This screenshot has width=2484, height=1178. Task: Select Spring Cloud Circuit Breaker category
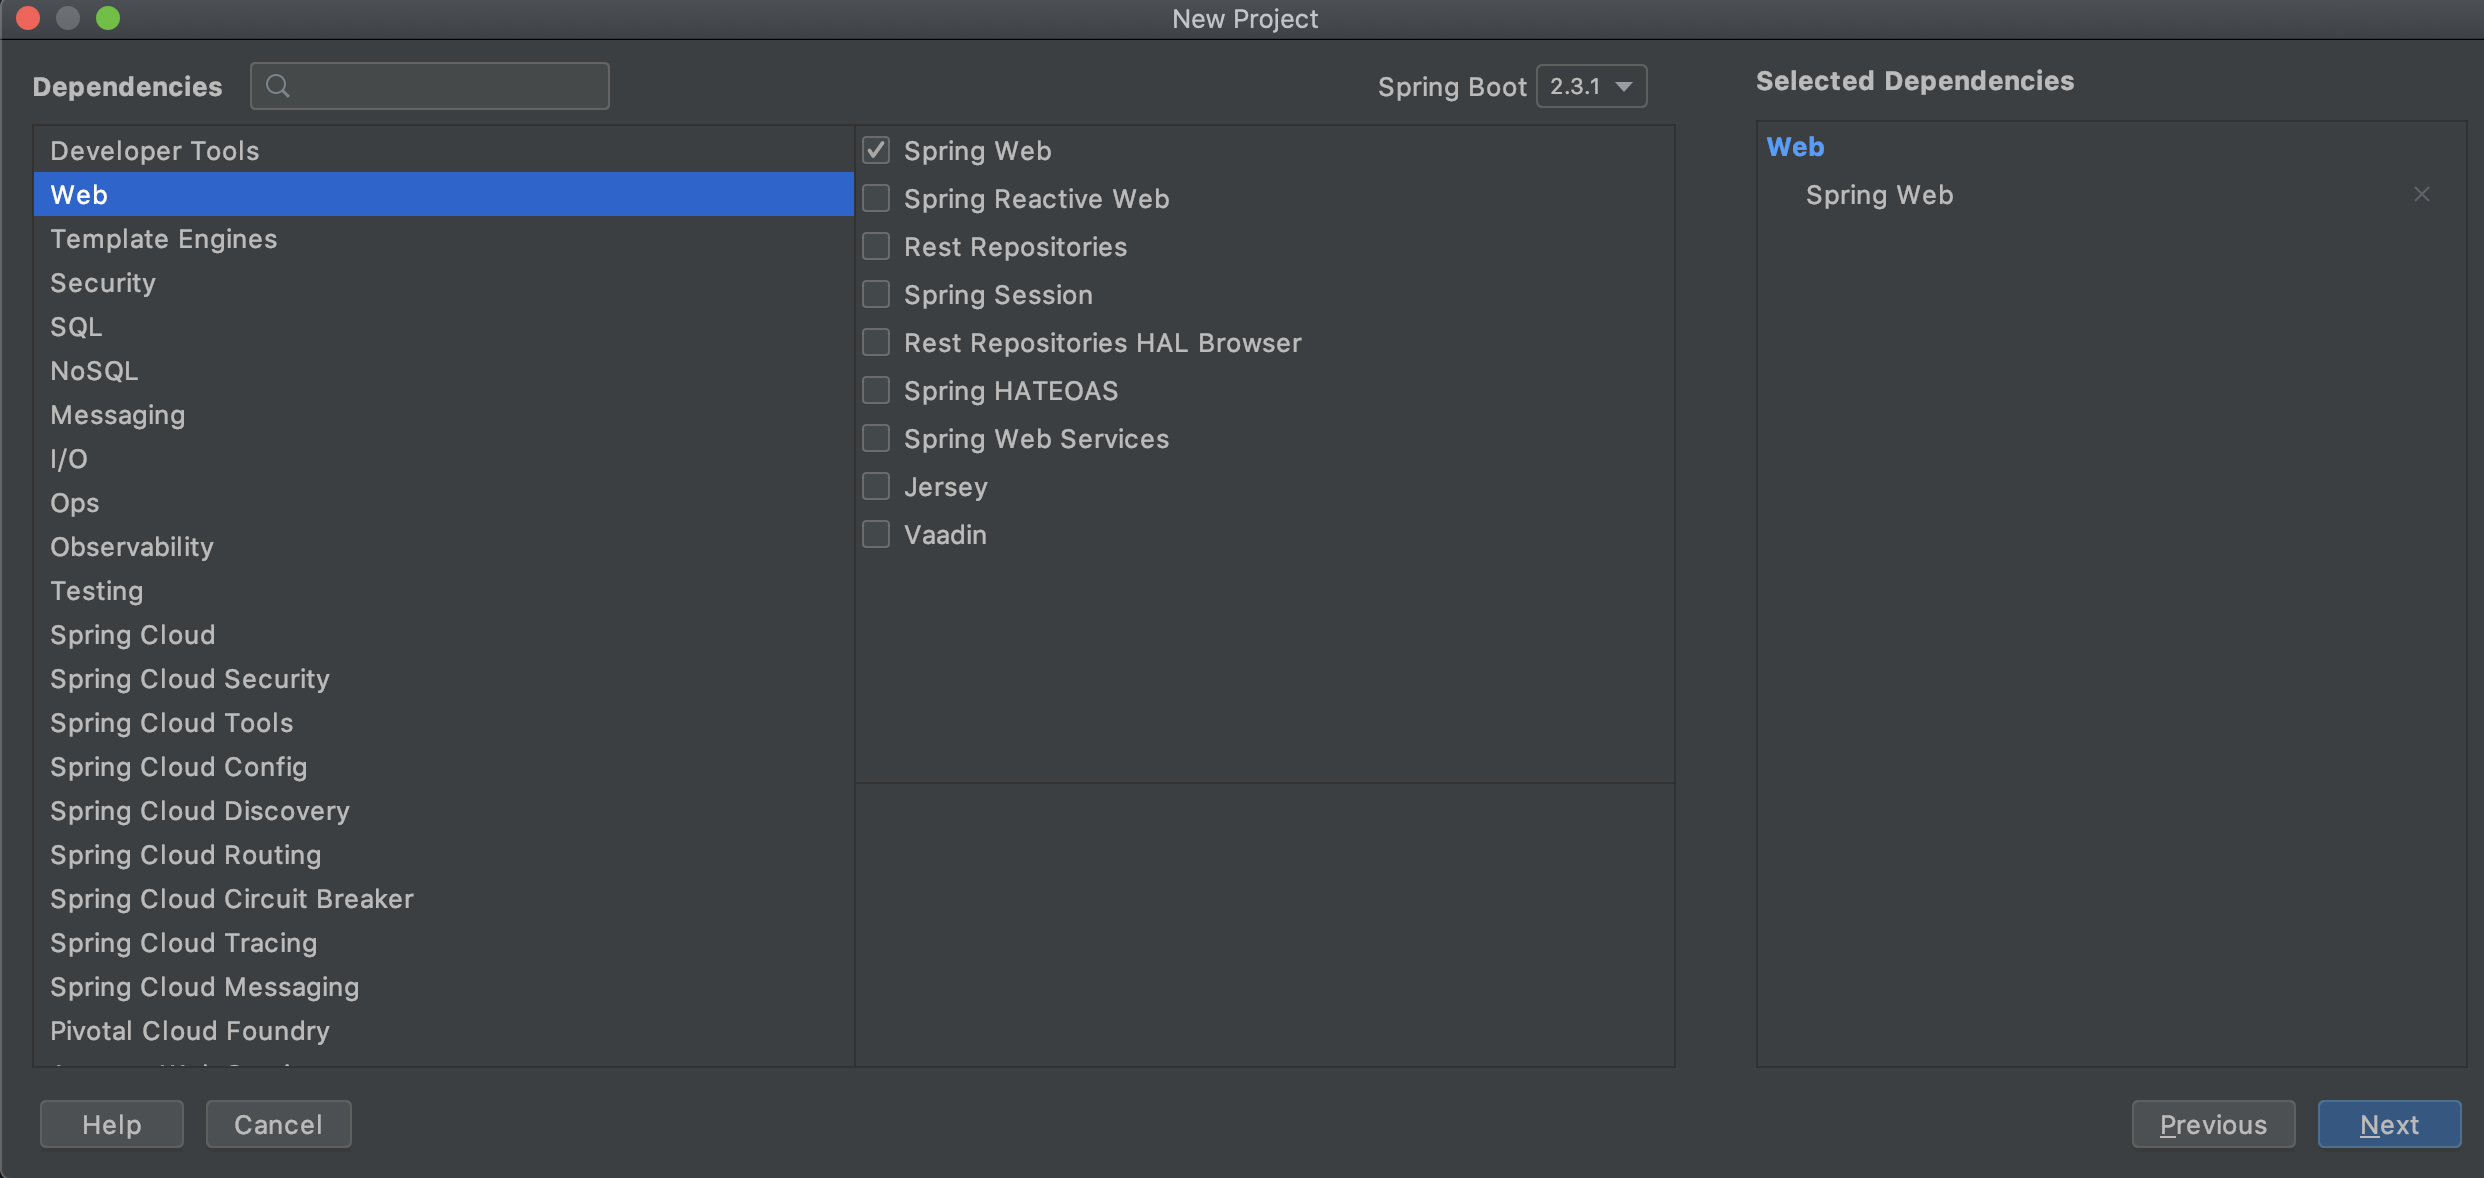[x=444, y=898]
